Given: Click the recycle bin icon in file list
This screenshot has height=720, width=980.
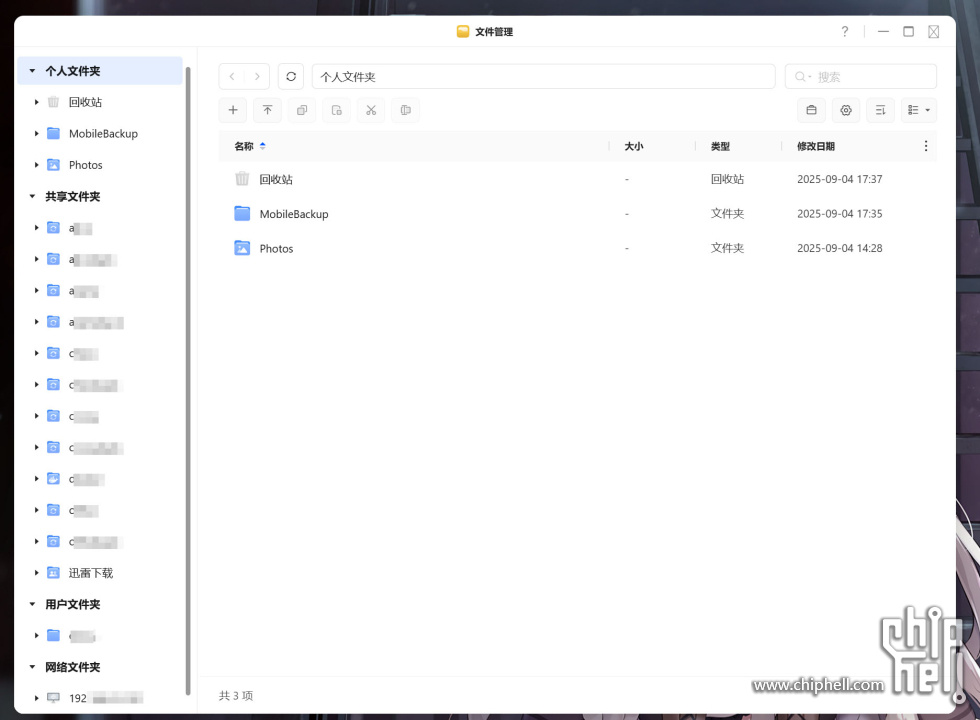Looking at the screenshot, I should click(x=242, y=179).
